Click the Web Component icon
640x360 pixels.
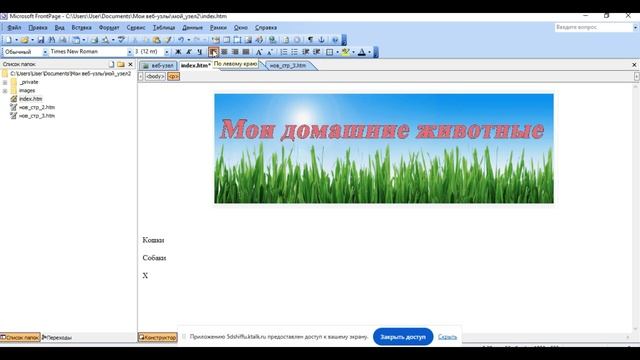pyautogui.click(x=216, y=40)
